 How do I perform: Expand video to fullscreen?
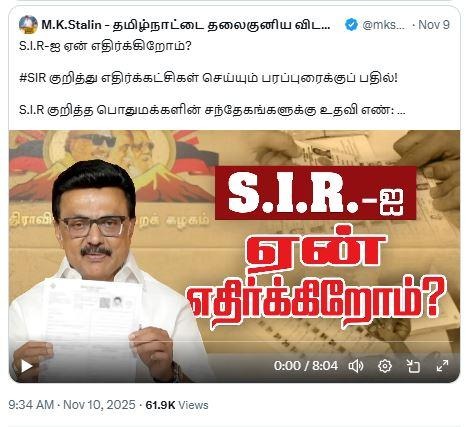point(442,366)
